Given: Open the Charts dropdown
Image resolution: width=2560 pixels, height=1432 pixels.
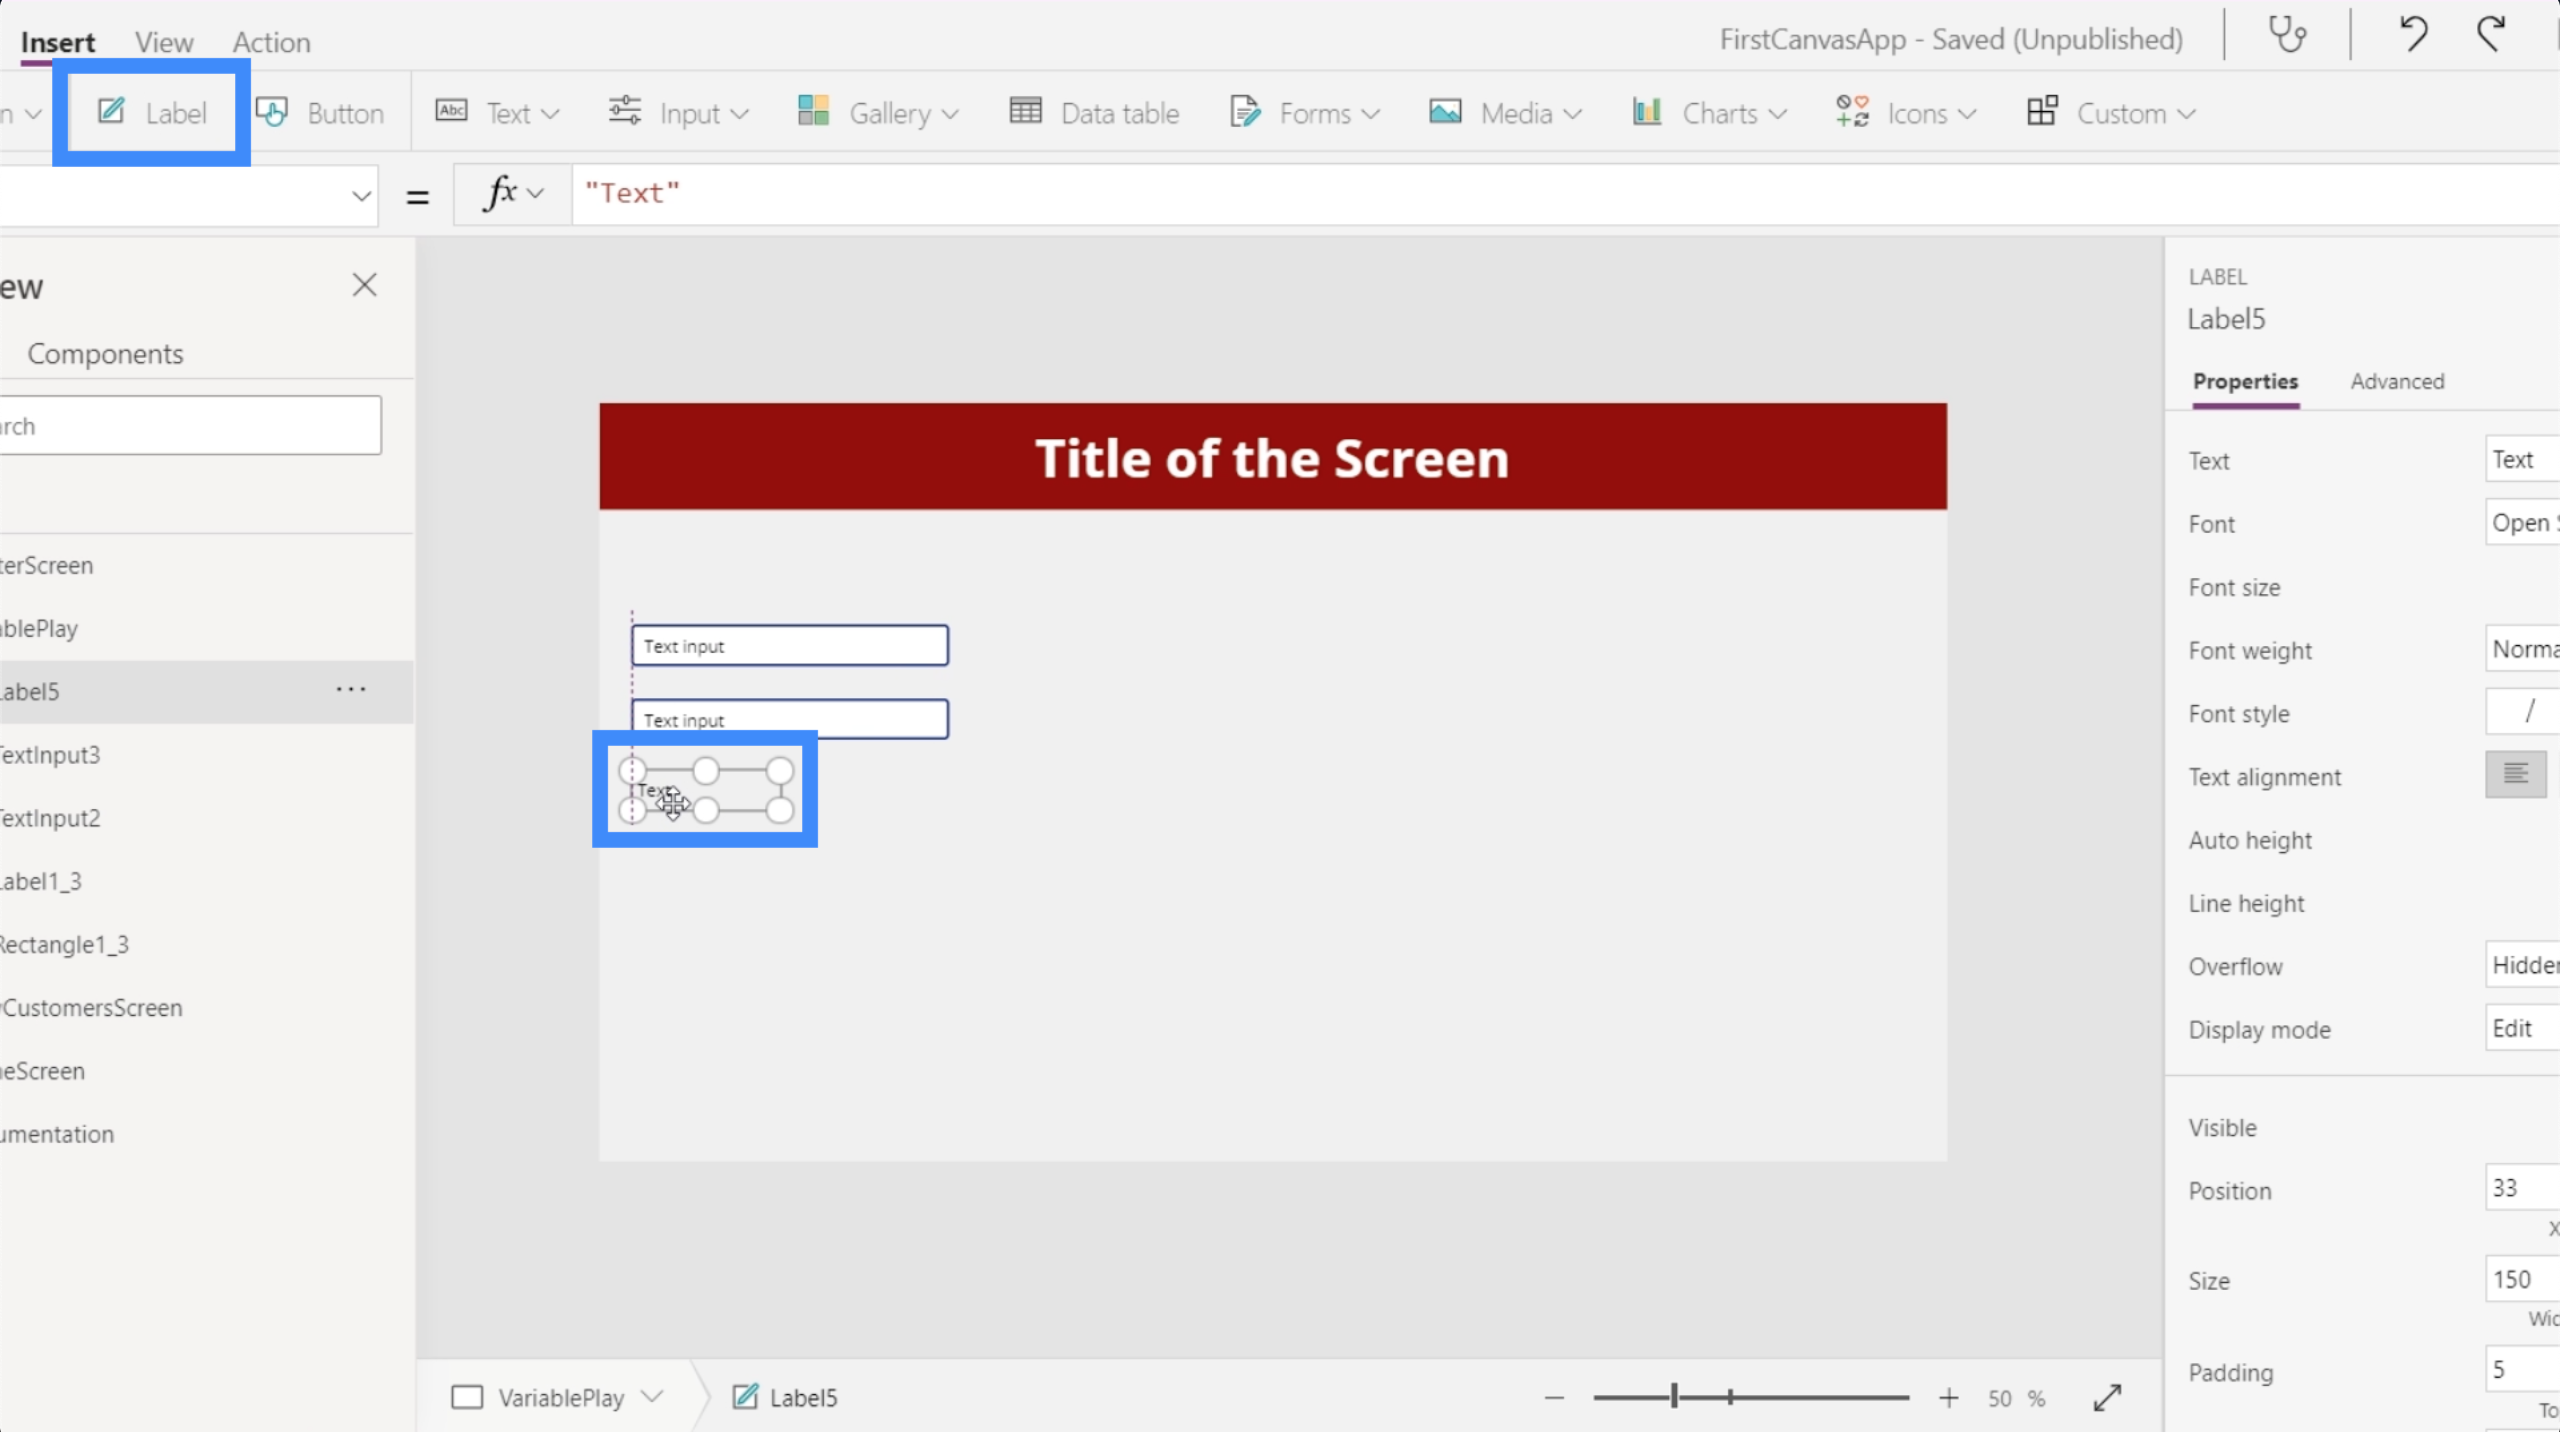Looking at the screenshot, I should 1709,113.
